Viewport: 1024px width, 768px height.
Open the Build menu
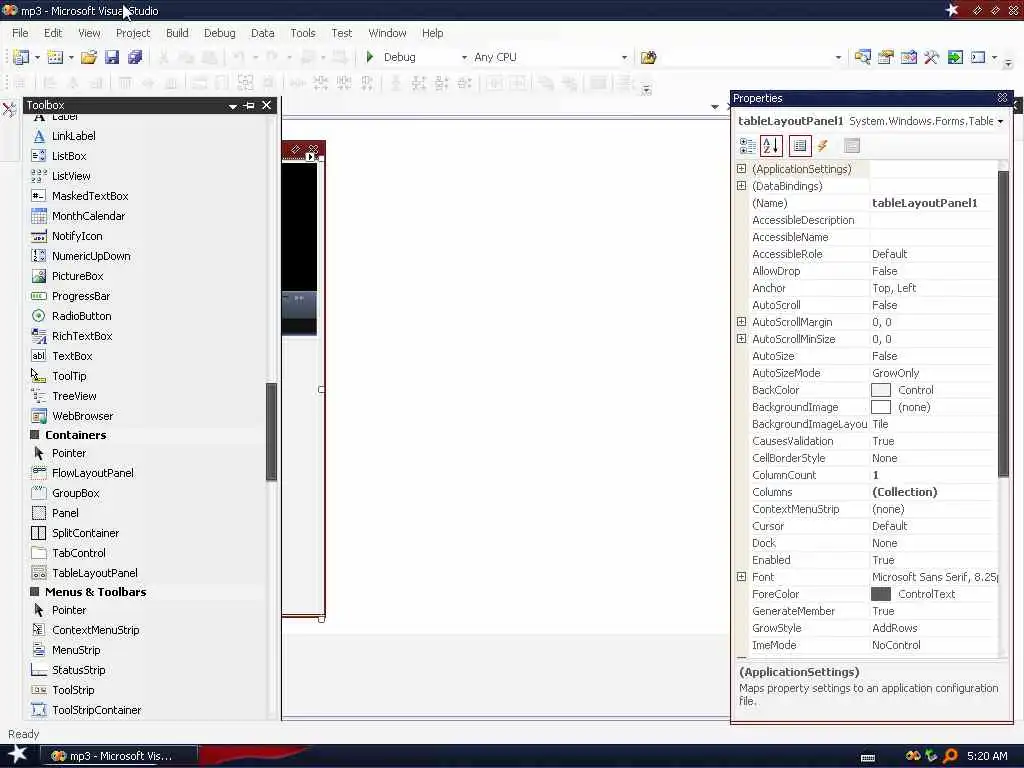coord(177,33)
